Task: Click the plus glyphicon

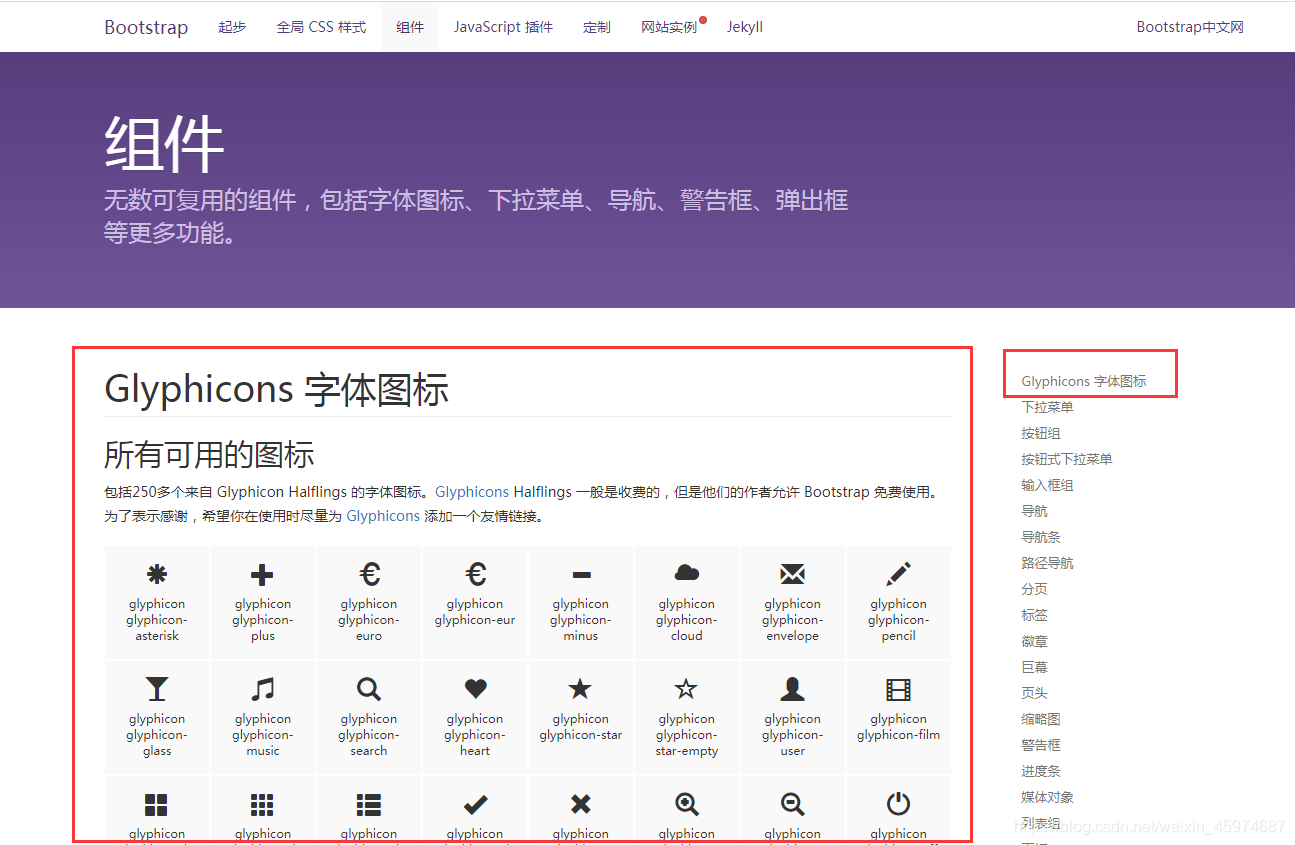Action: click(262, 574)
